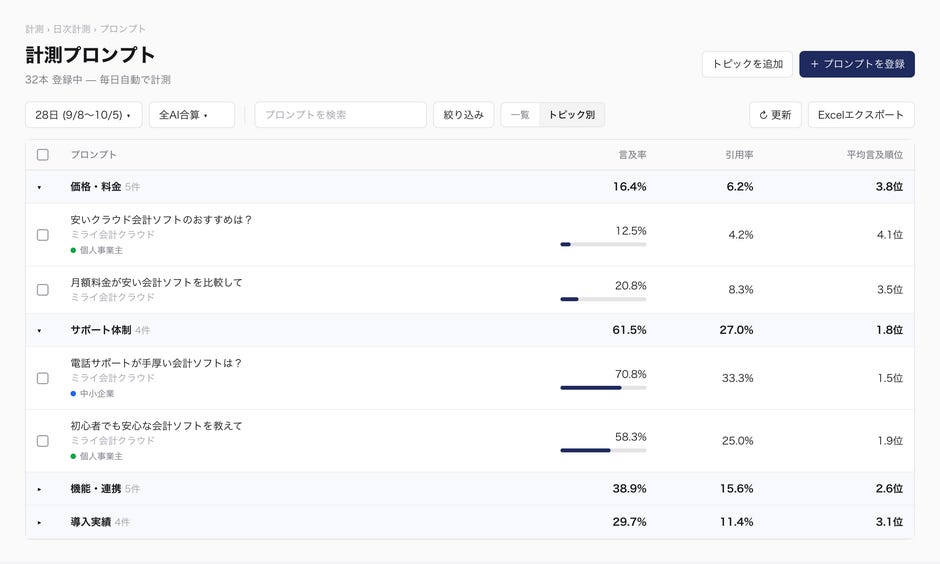Check the 月額料金が安い会計ソフトを比較して row checkbox
Screen dimensions: 940x564
pyautogui.click(x=43, y=289)
